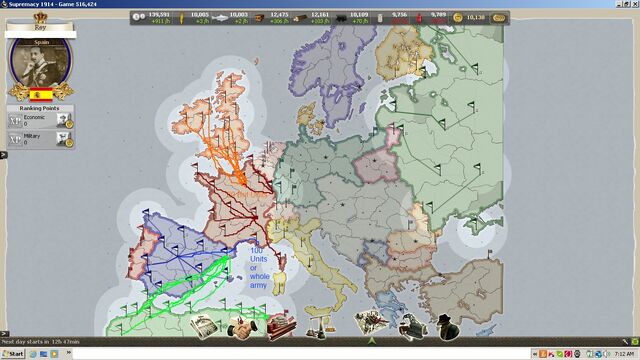Select the battle map icon
The image size is (640, 360).
[x=371, y=321]
